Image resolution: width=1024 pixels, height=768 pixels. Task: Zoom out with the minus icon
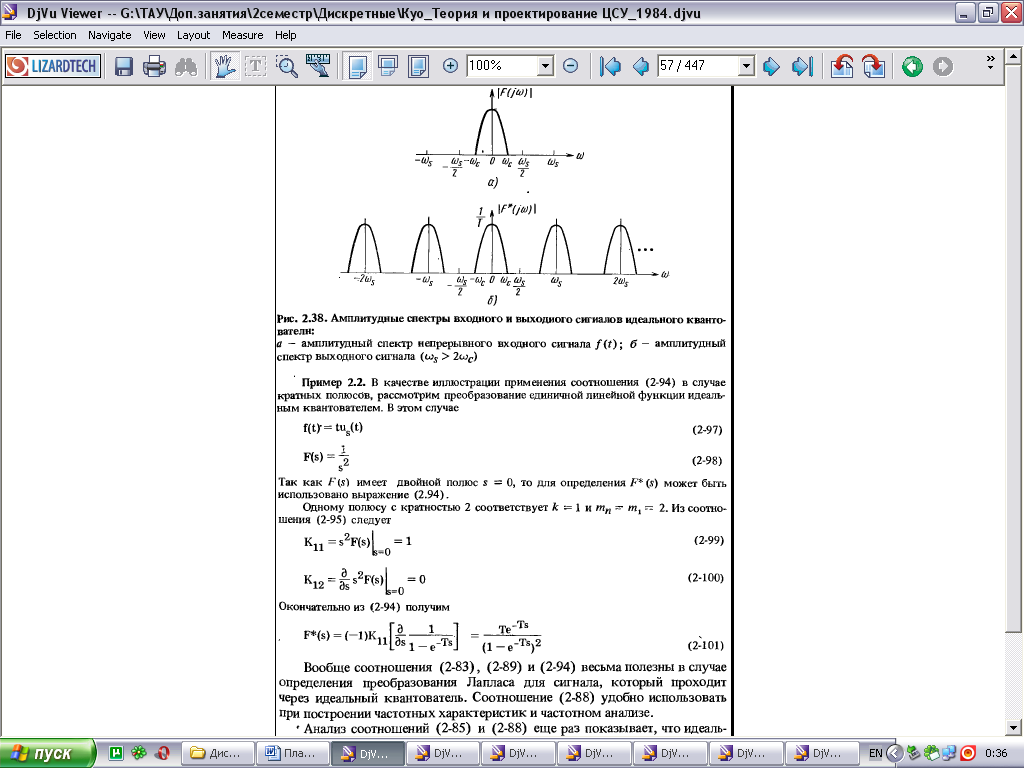click(x=570, y=65)
